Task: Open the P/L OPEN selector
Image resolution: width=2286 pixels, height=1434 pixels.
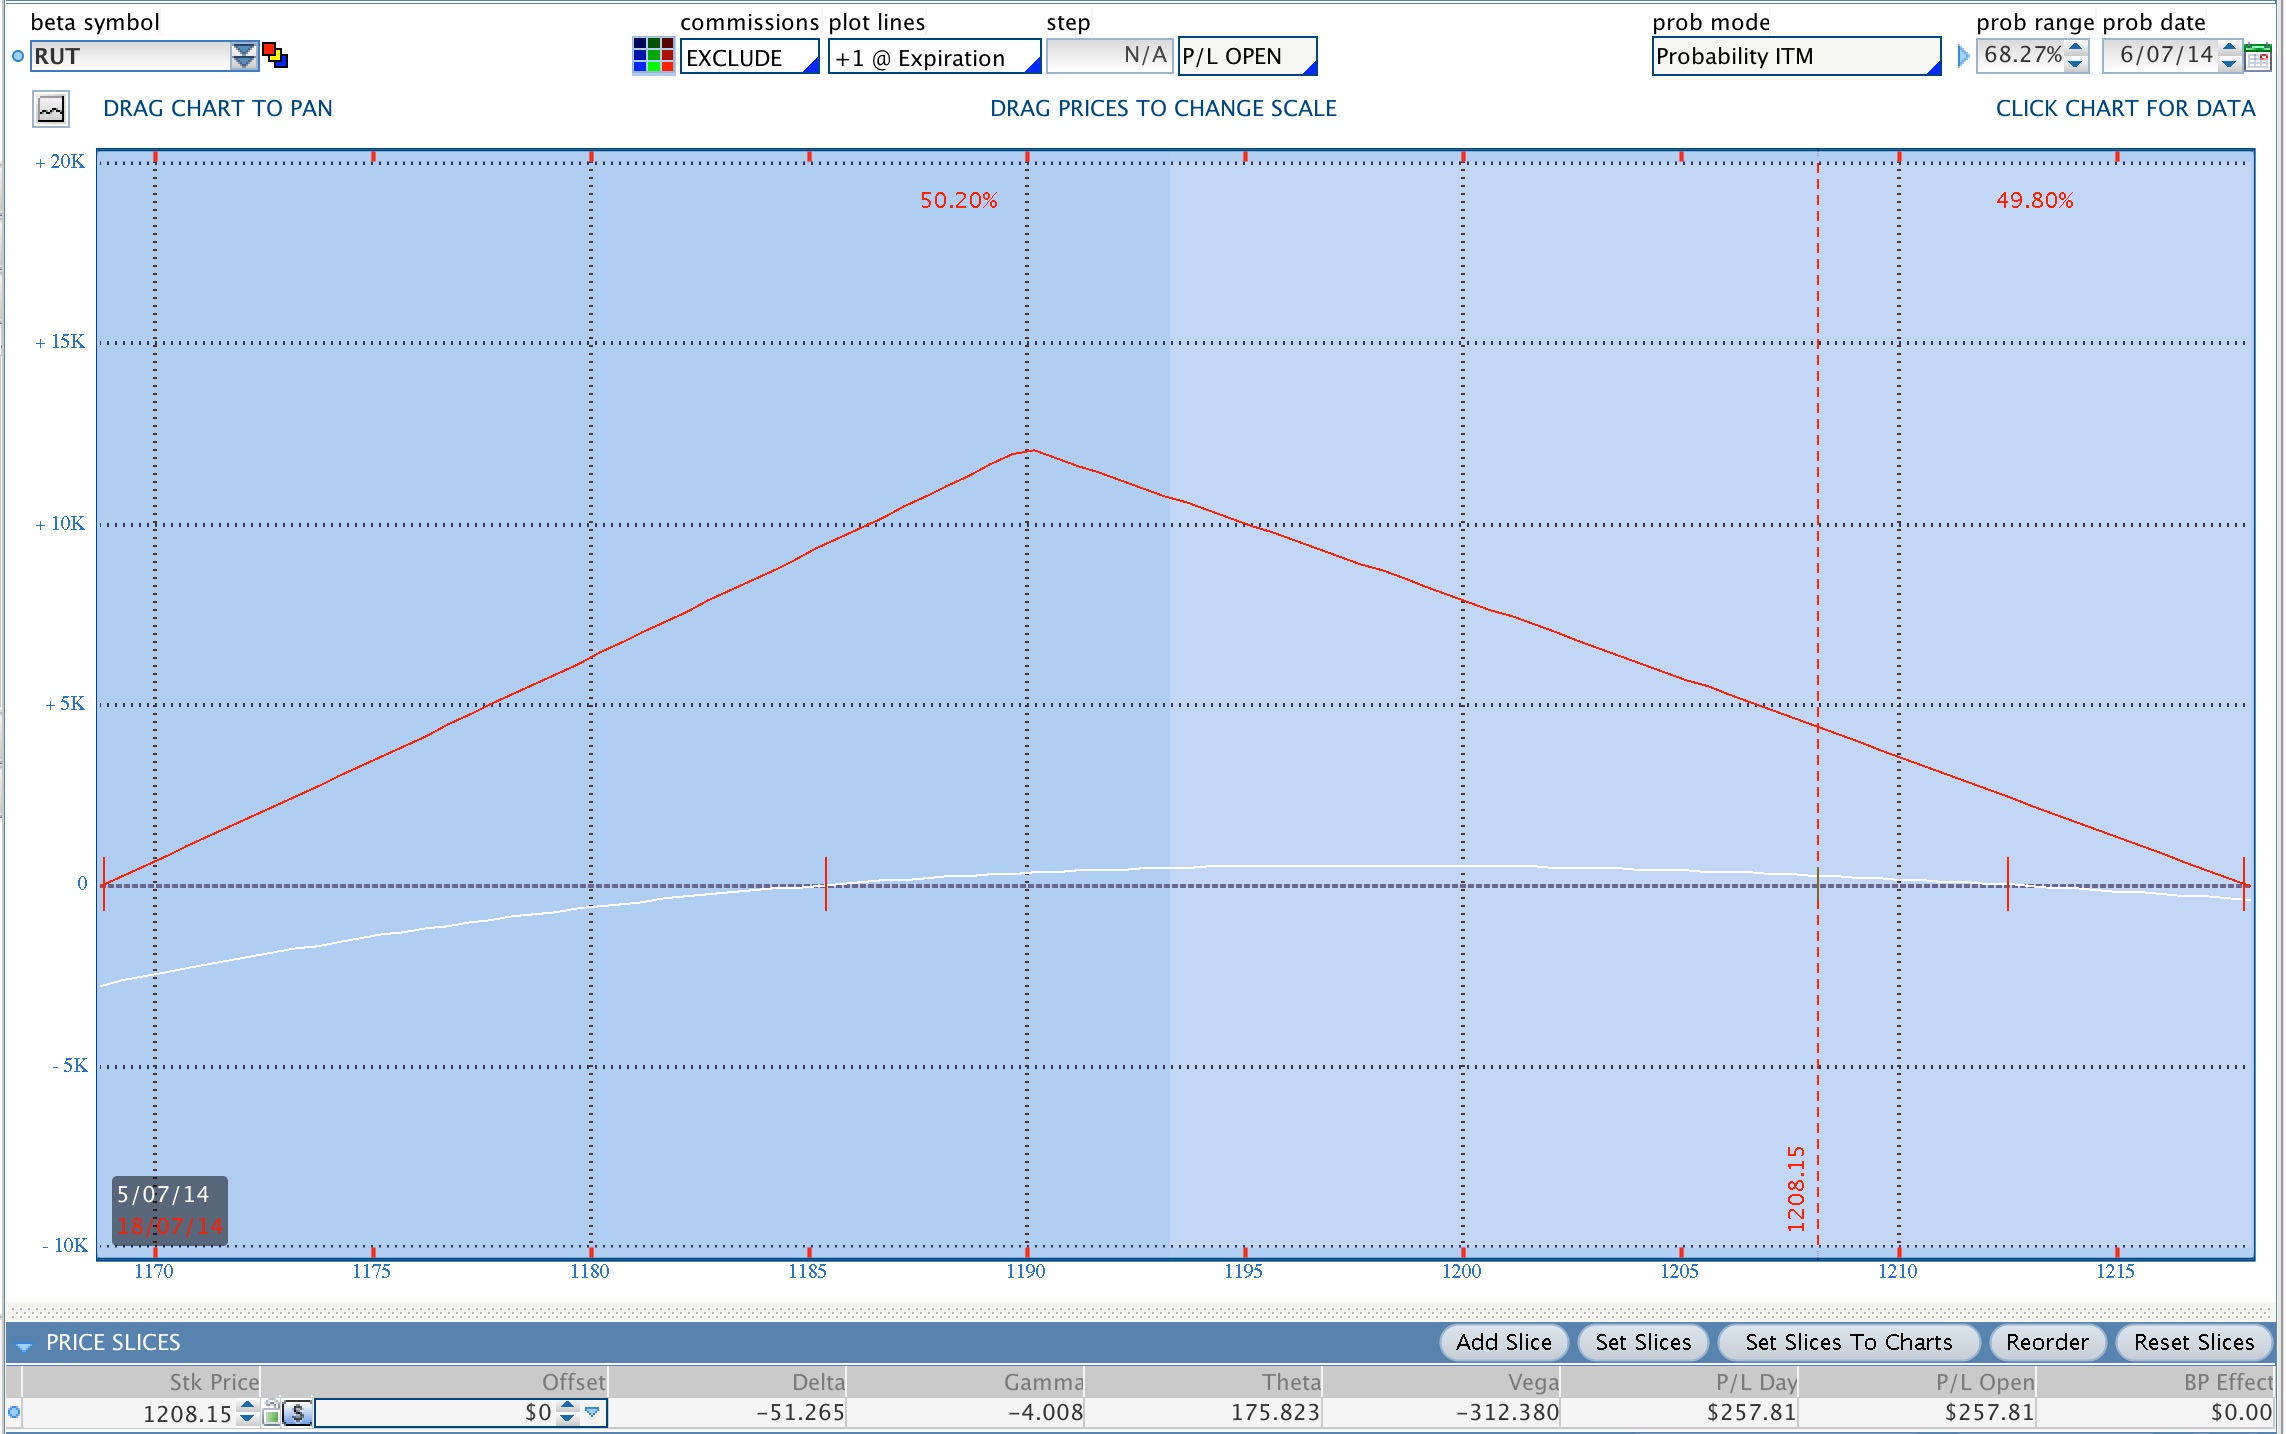Action: pyautogui.click(x=1246, y=56)
